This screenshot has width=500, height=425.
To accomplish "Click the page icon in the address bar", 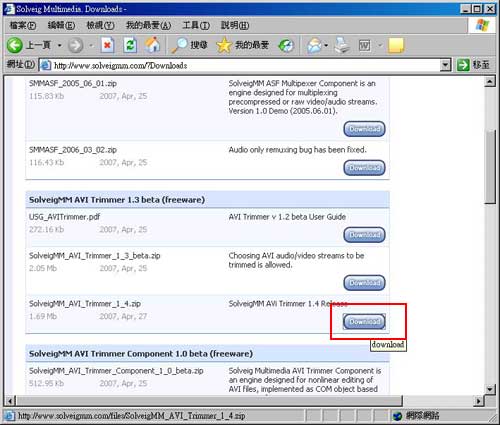I will [46, 65].
